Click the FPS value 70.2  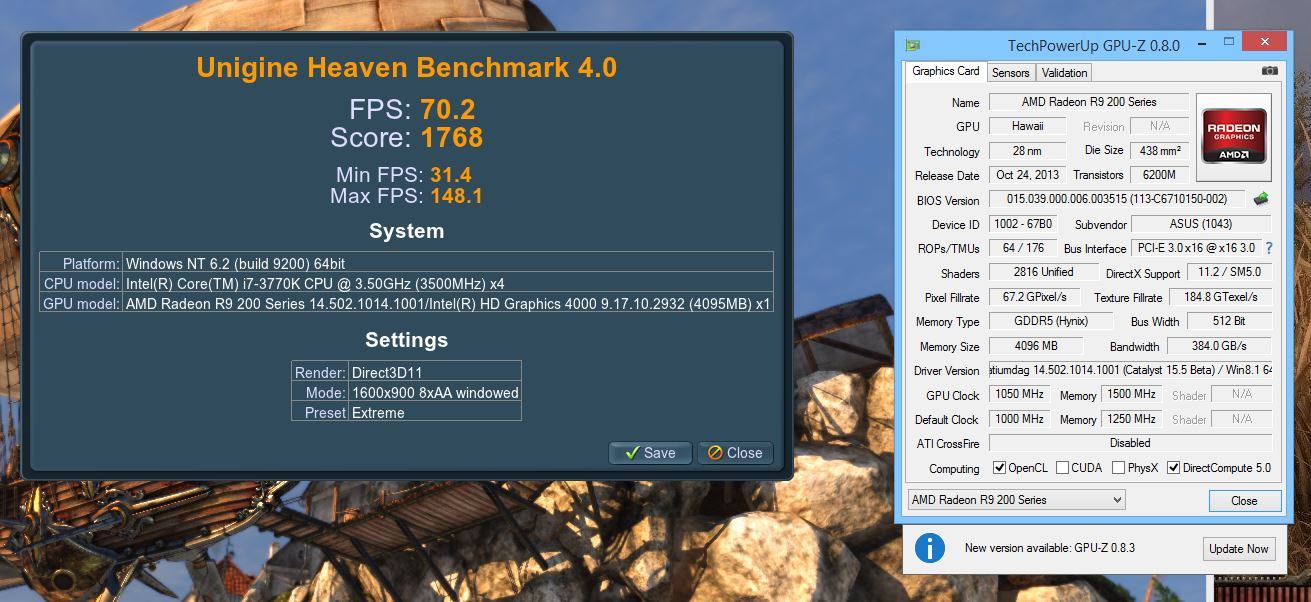tap(448, 109)
